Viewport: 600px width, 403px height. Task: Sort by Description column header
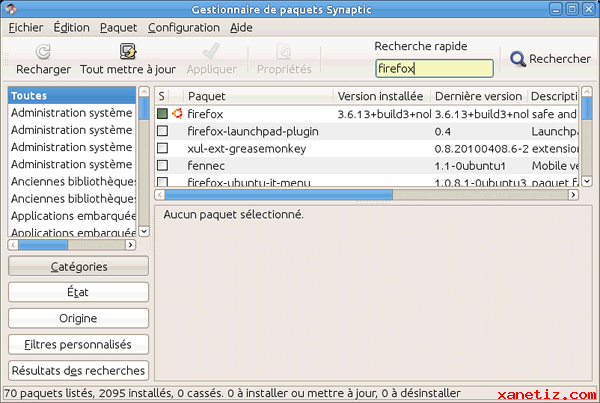[553, 96]
